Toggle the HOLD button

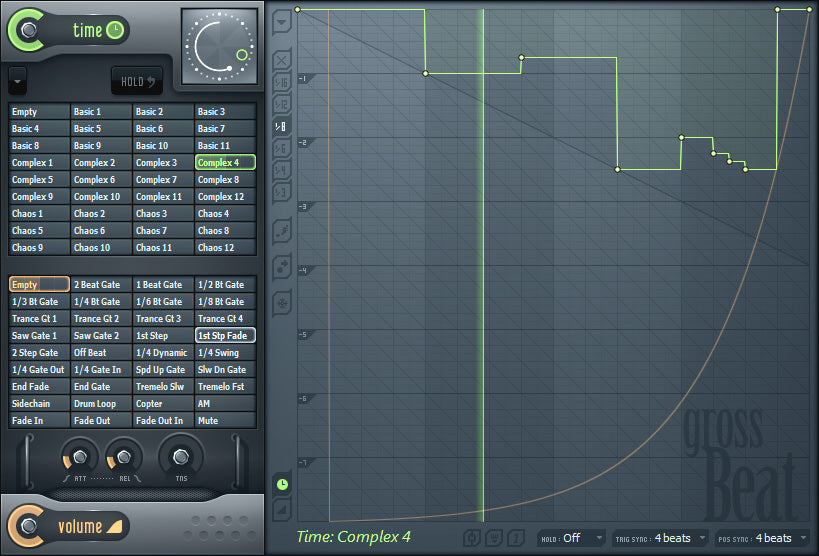137,81
